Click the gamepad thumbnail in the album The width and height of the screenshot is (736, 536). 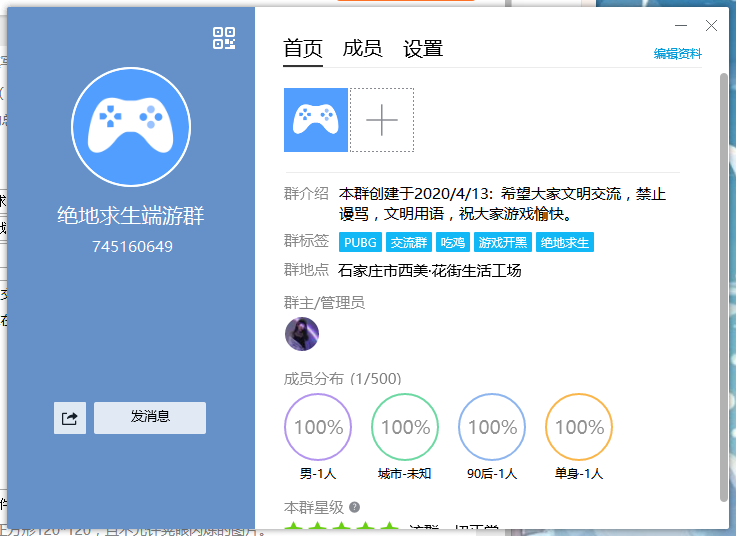coord(316,120)
